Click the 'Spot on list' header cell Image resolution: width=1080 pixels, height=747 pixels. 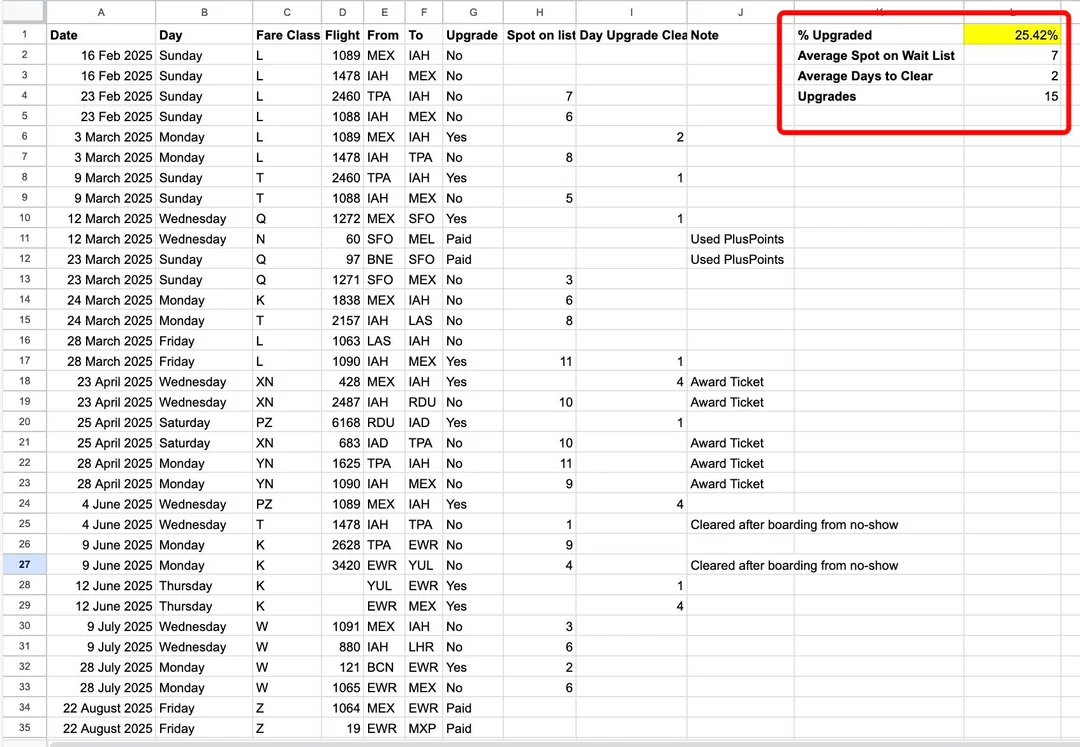click(x=540, y=35)
